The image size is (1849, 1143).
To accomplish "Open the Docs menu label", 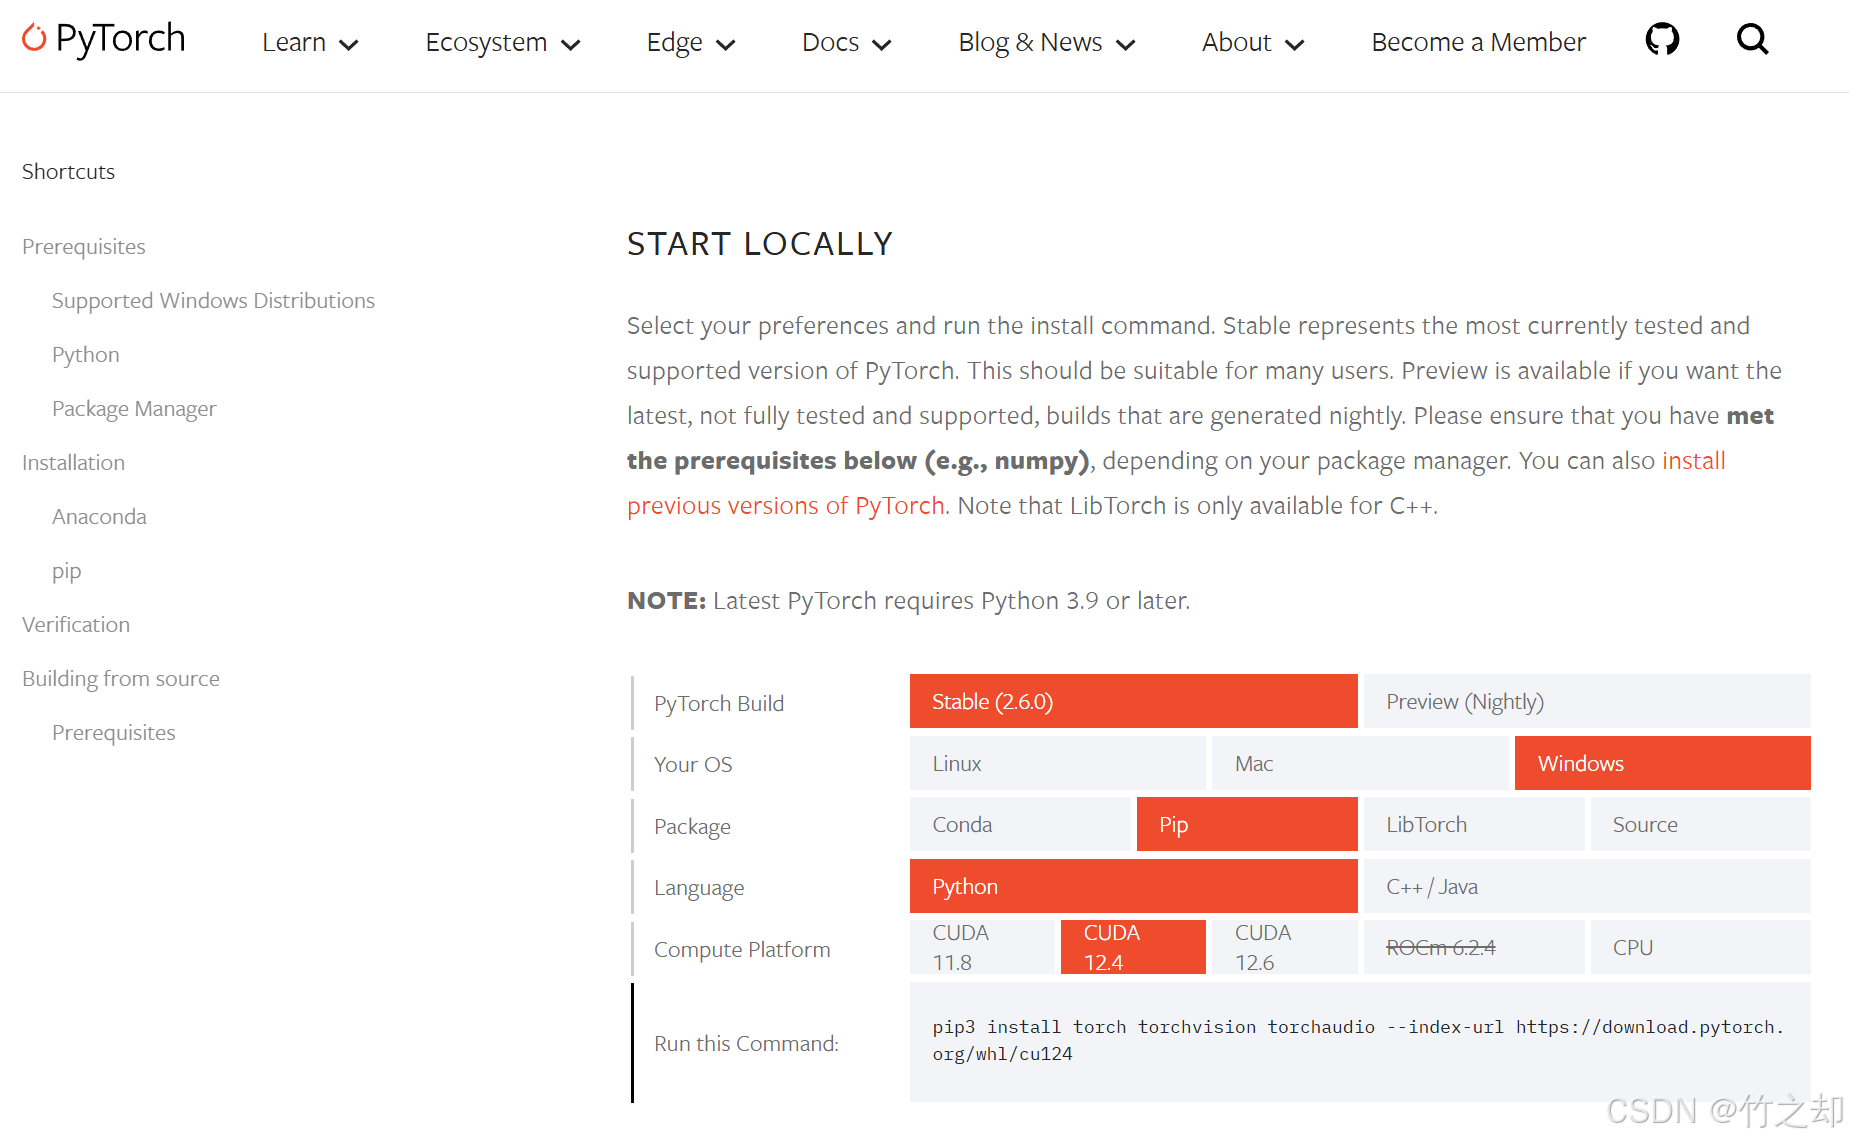I will [831, 42].
